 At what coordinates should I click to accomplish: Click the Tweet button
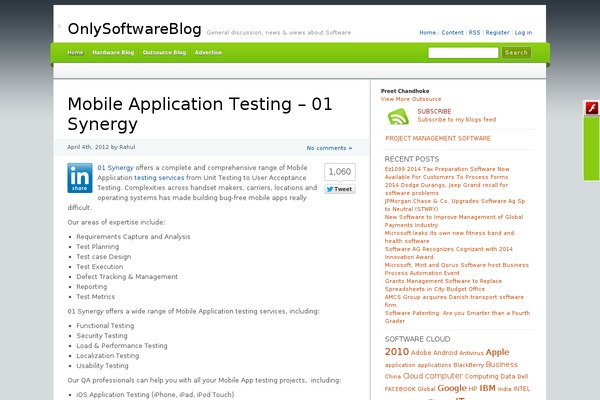click(x=340, y=189)
